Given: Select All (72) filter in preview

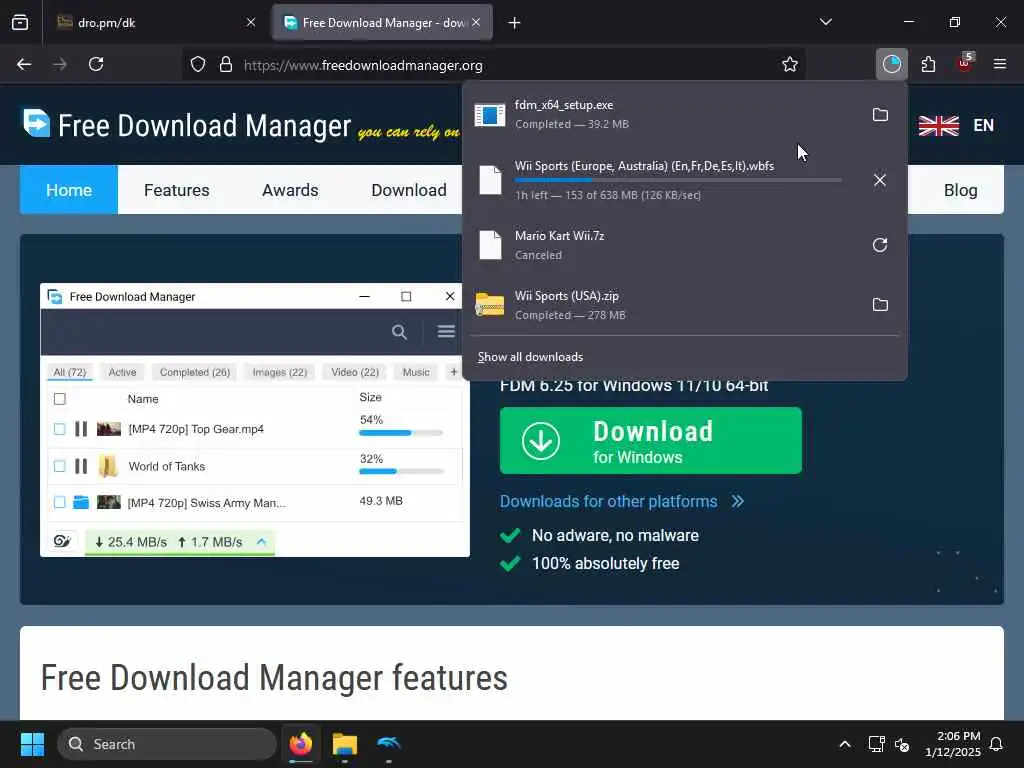Looking at the screenshot, I should [x=70, y=372].
